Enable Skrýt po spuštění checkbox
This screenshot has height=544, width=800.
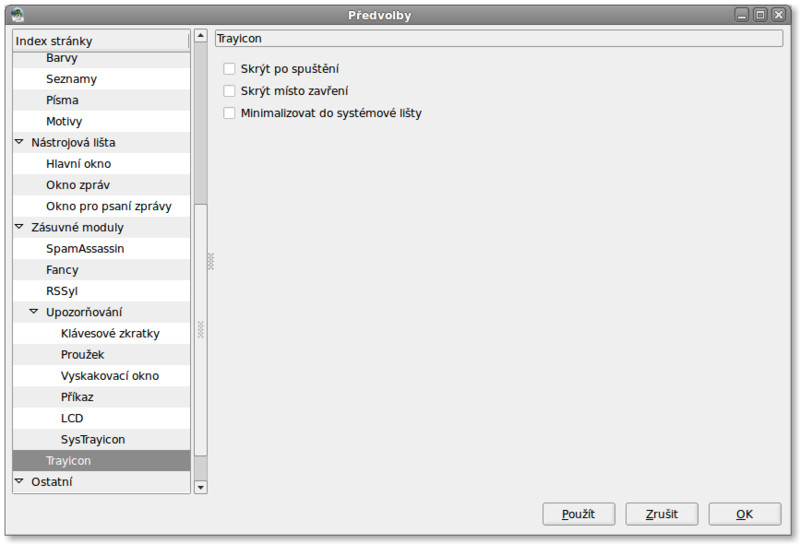pos(230,69)
